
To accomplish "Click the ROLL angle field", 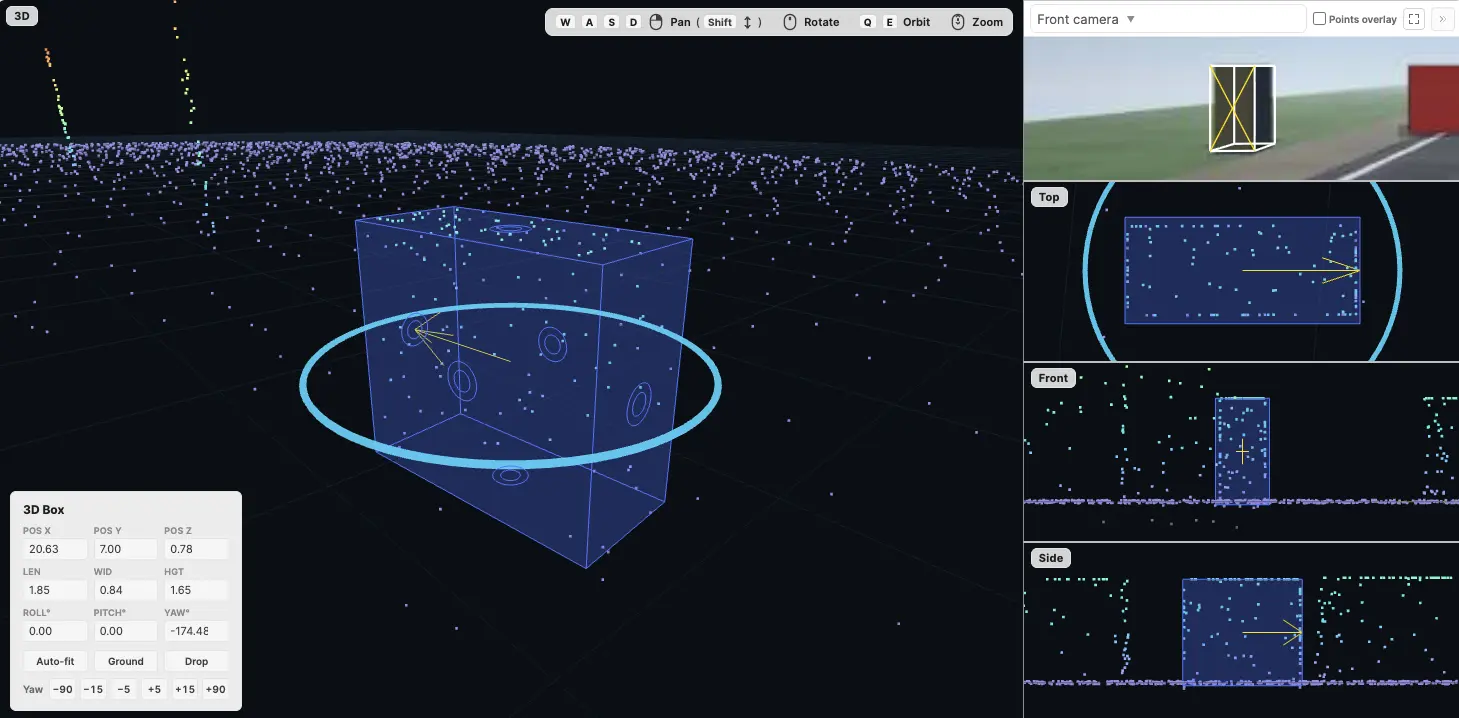I will (x=54, y=631).
